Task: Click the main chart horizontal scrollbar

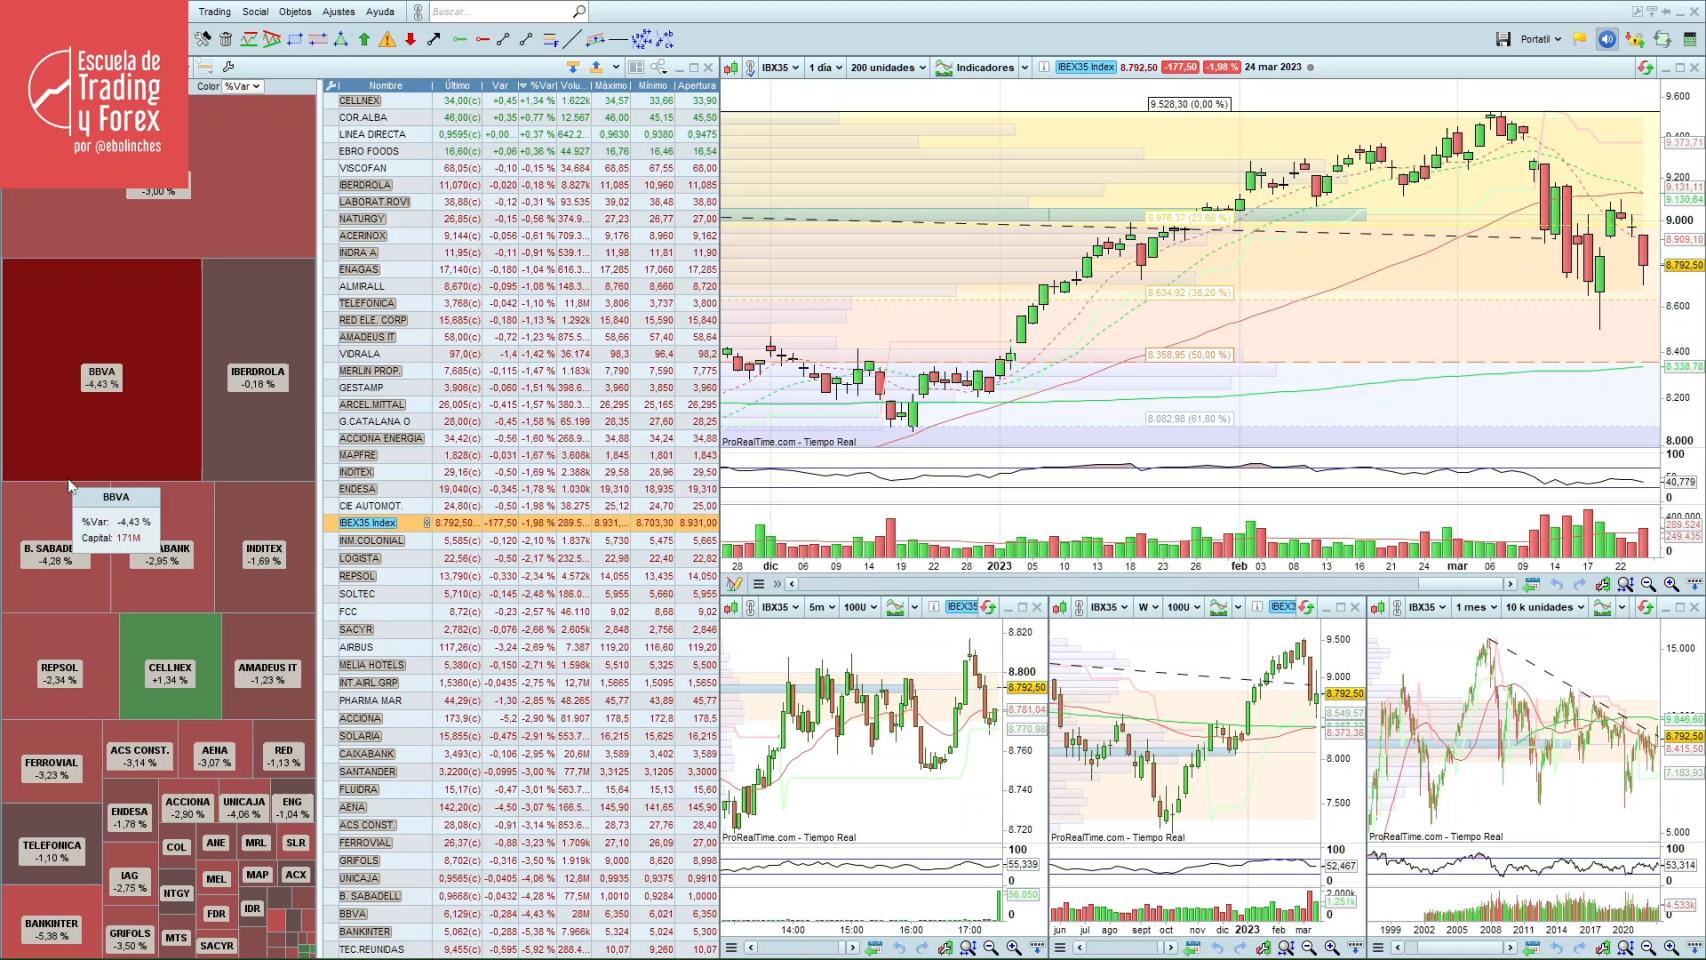Action: (x=1150, y=584)
